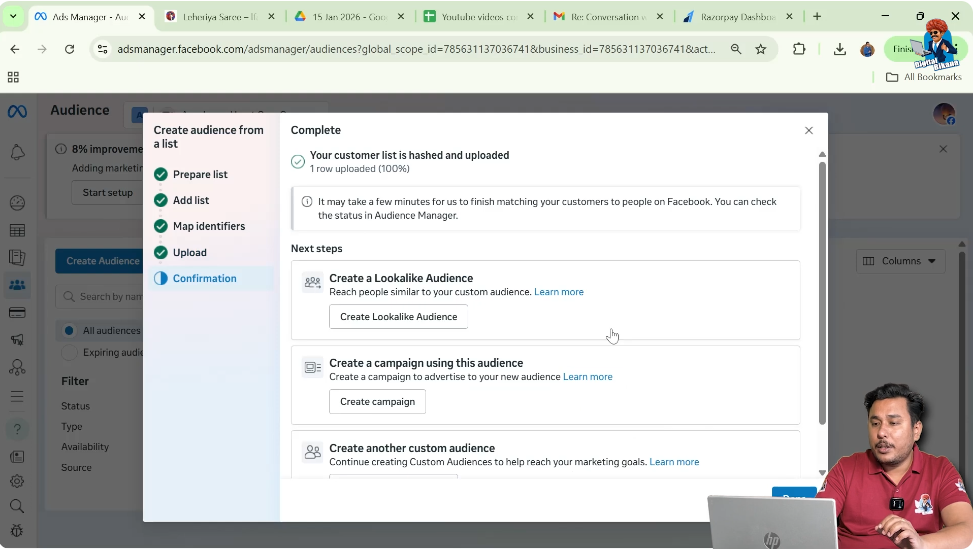Click Learn more link for Lookalike Audience
The height and width of the screenshot is (551, 975).
pos(558,292)
